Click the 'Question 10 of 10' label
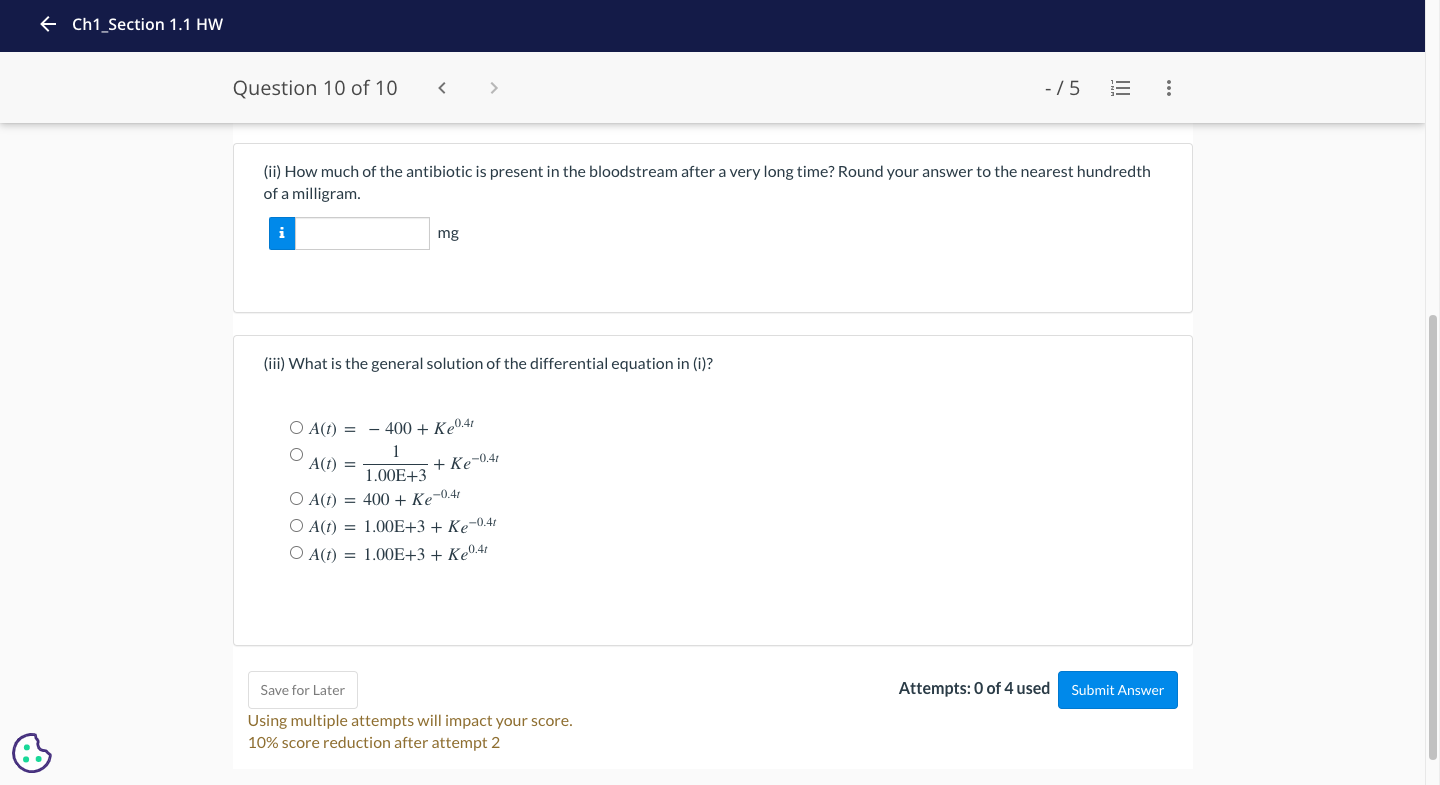Viewport: 1440px width, 785px height. pos(315,88)
